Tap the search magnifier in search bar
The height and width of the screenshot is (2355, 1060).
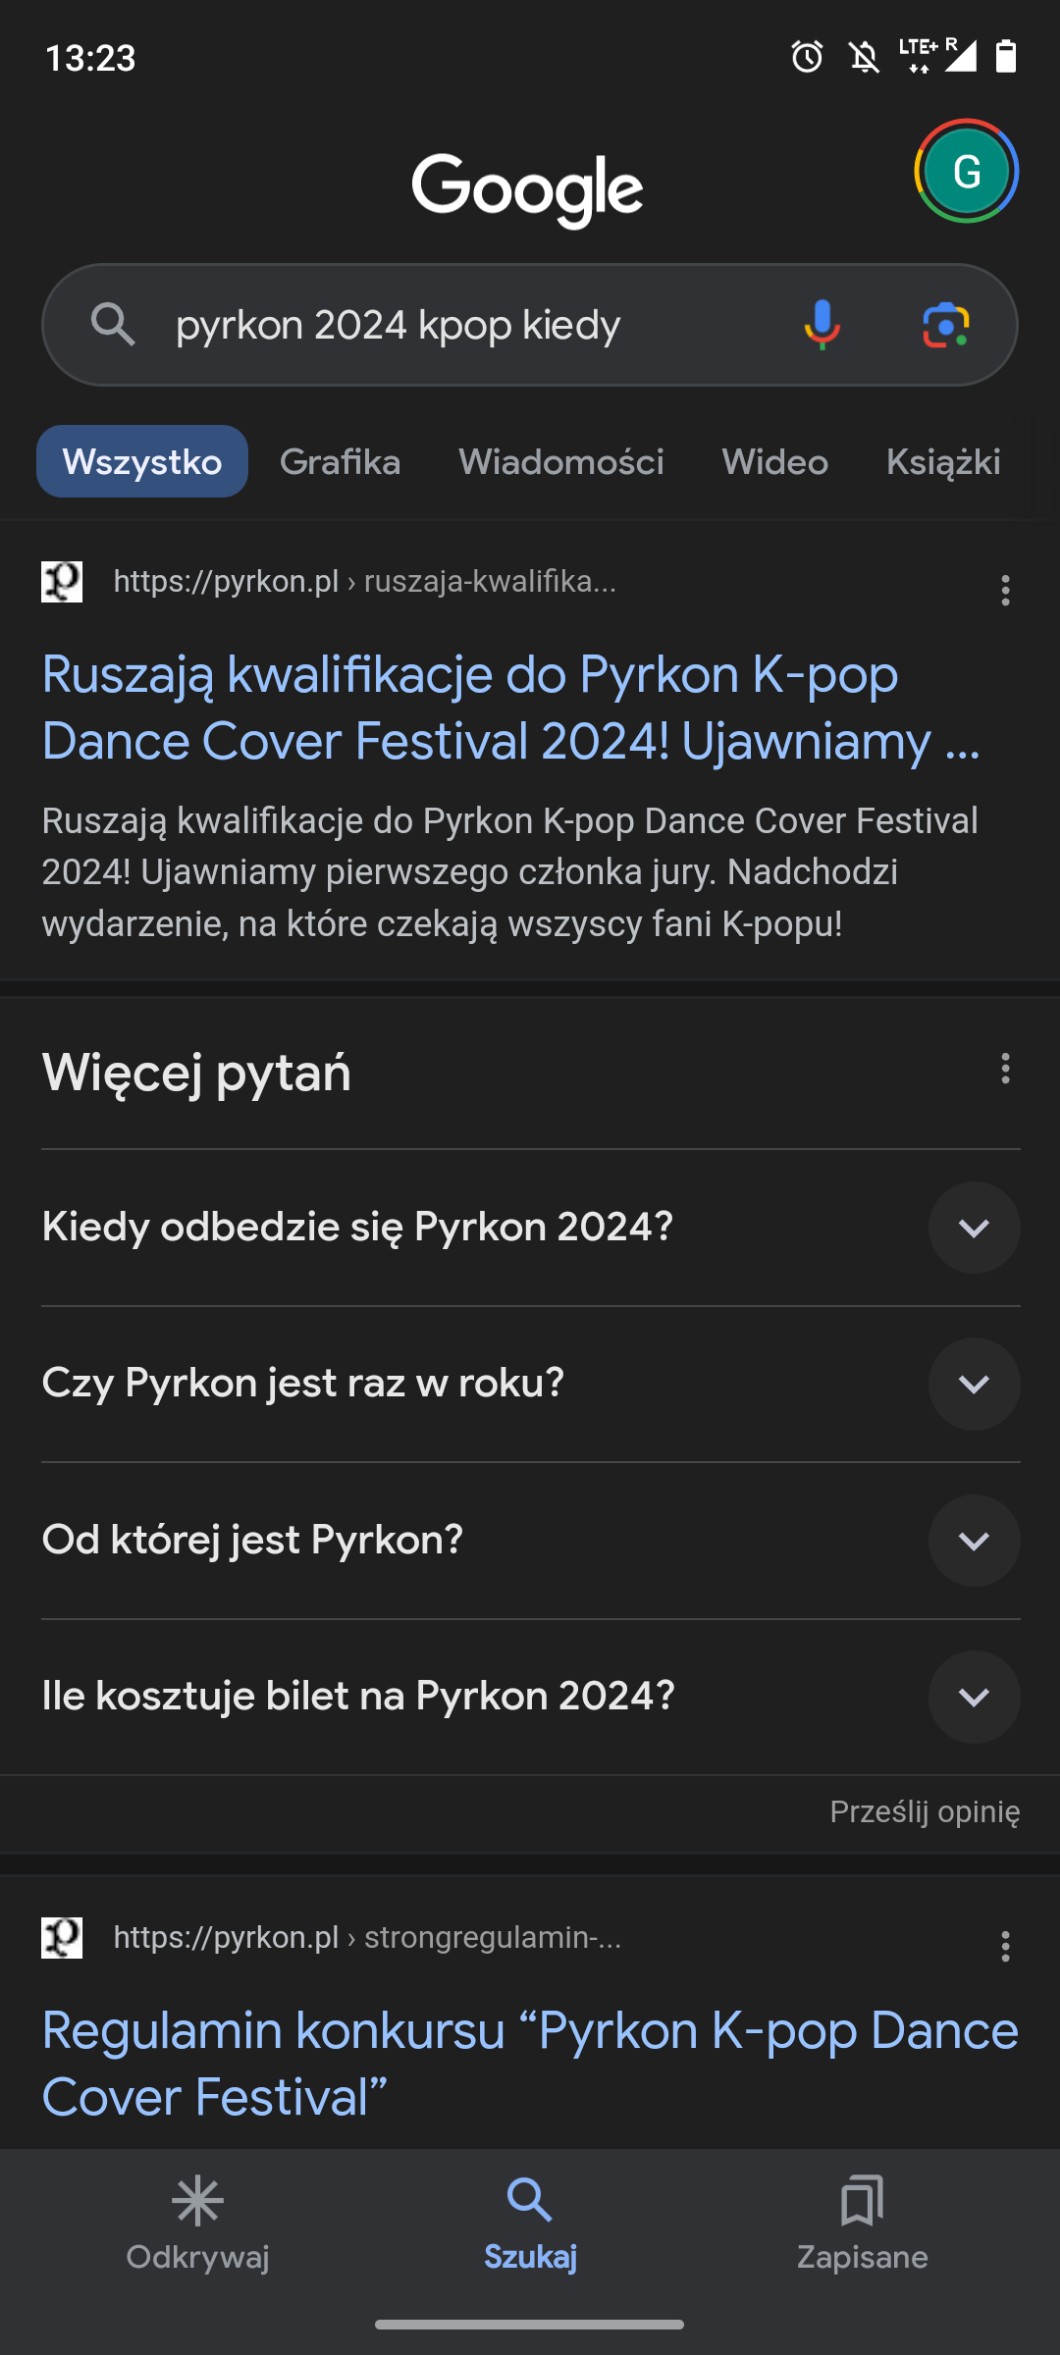(x=112, y=325)
